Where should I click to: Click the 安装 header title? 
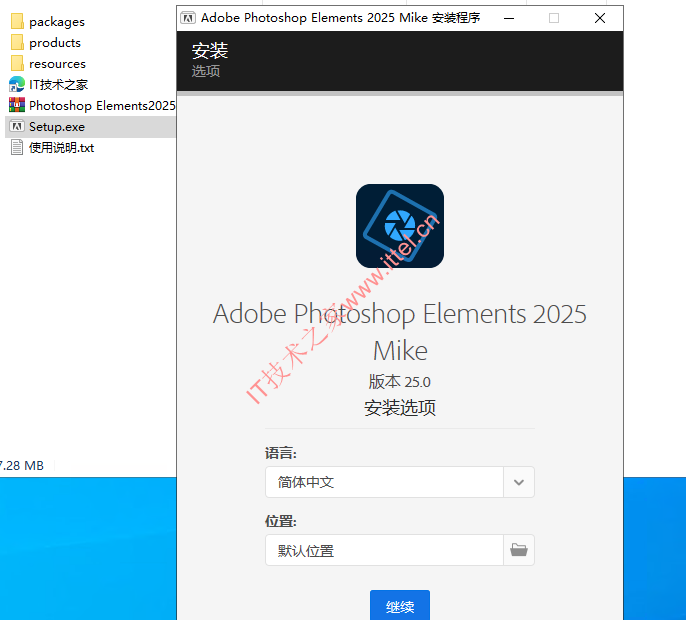[210, 50]
